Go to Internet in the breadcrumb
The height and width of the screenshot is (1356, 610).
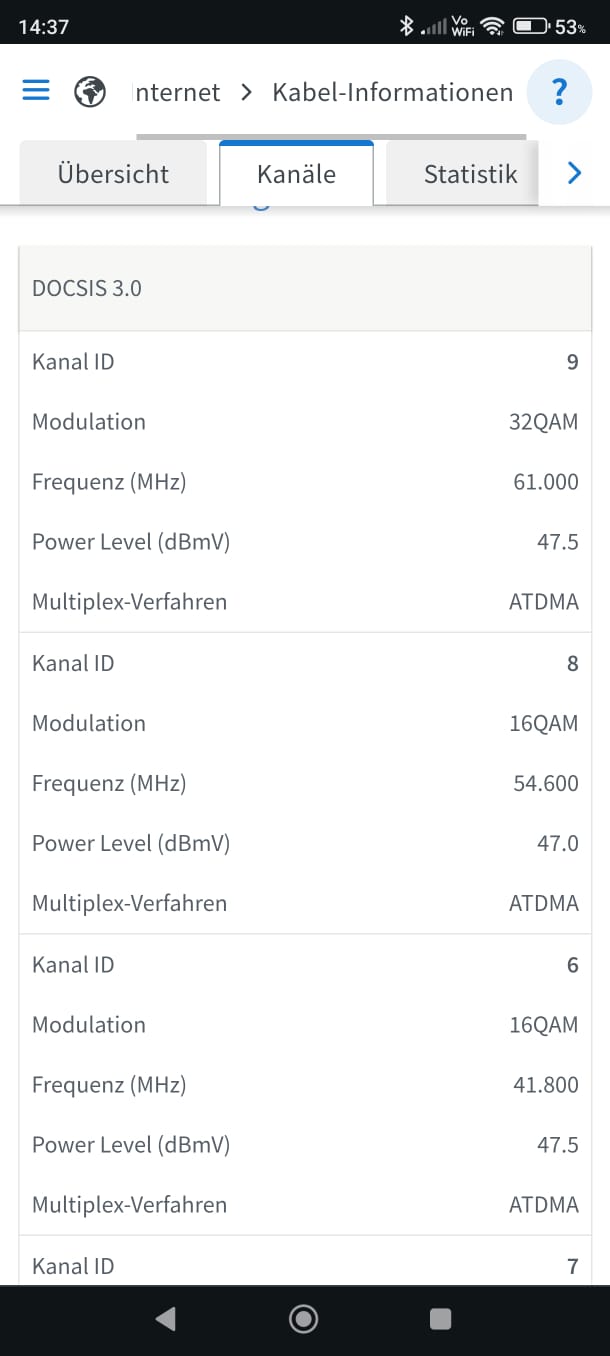177,93
